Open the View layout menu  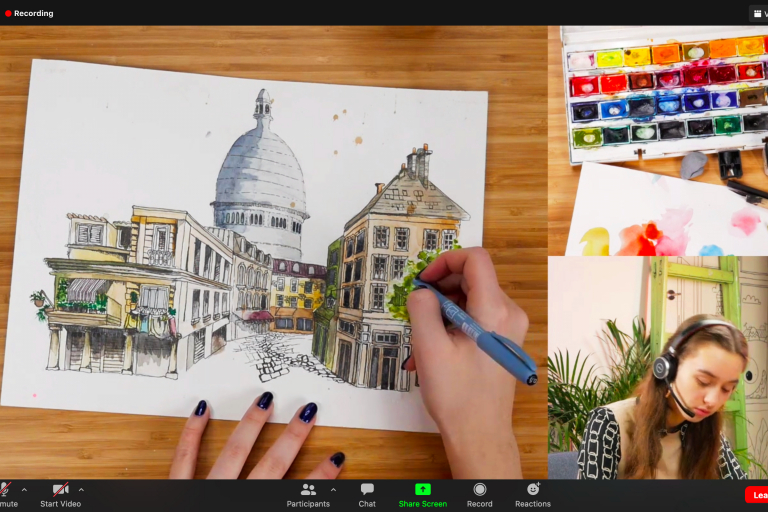[x=758, y=13]
